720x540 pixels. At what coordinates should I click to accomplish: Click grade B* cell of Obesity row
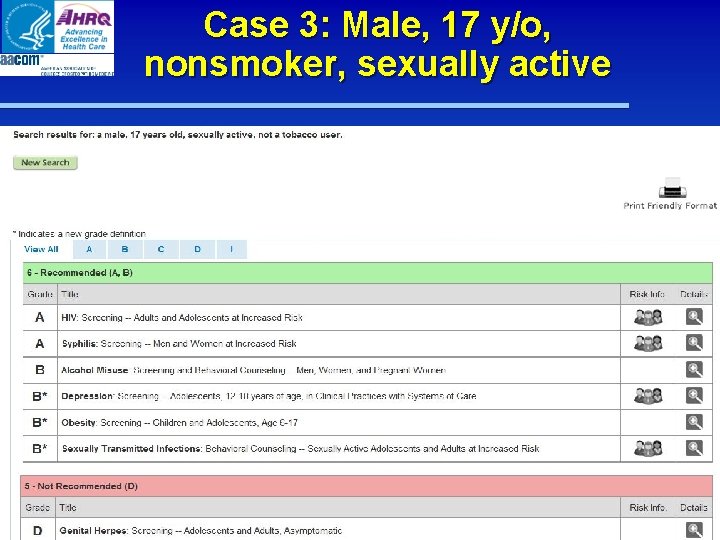click(x=40, y=422)
